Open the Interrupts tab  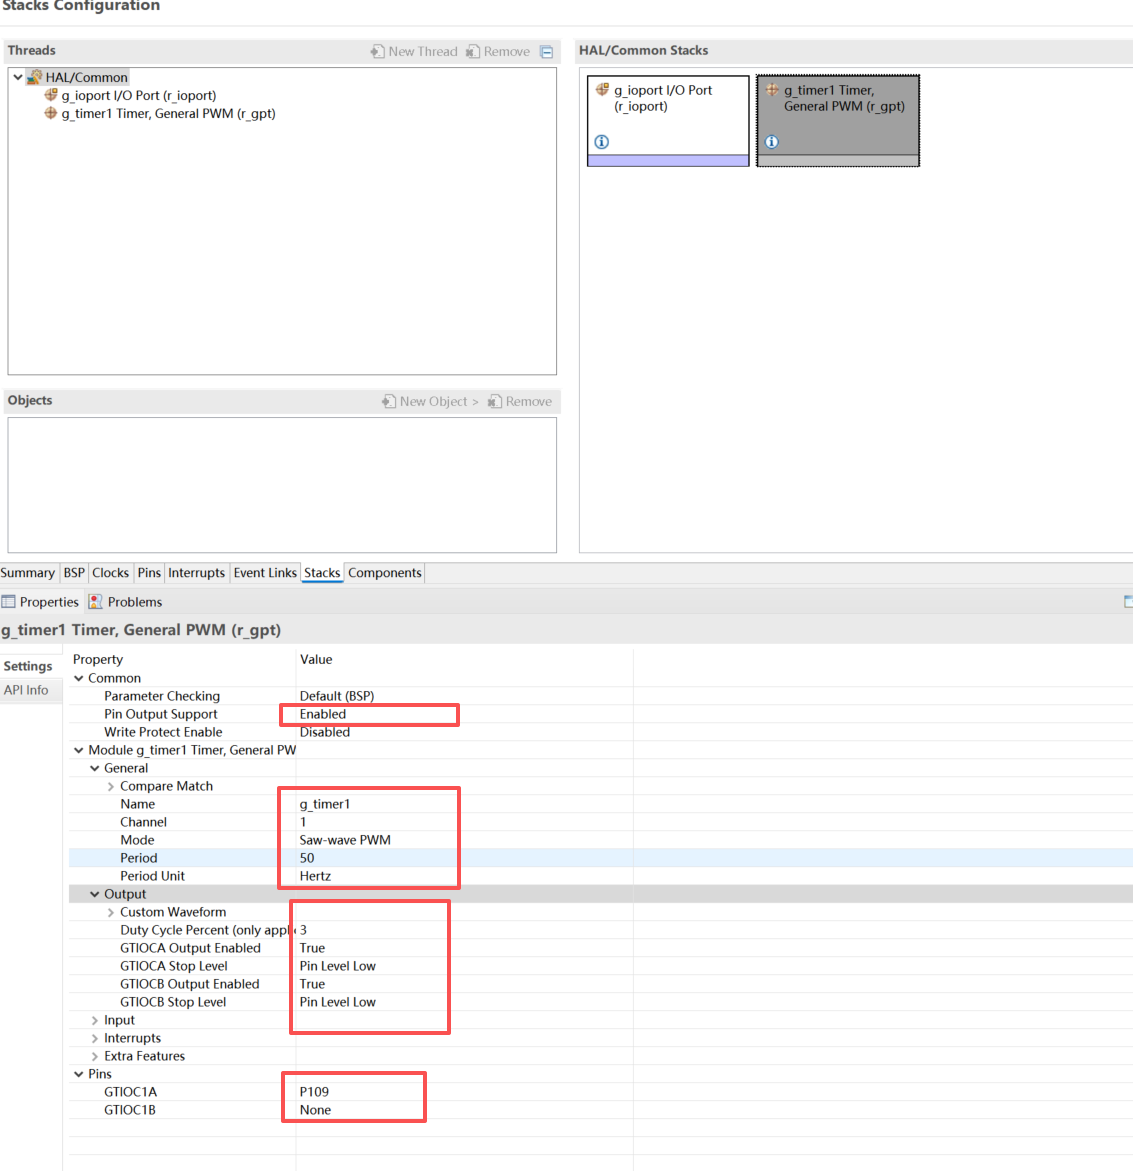click(196, 573)
